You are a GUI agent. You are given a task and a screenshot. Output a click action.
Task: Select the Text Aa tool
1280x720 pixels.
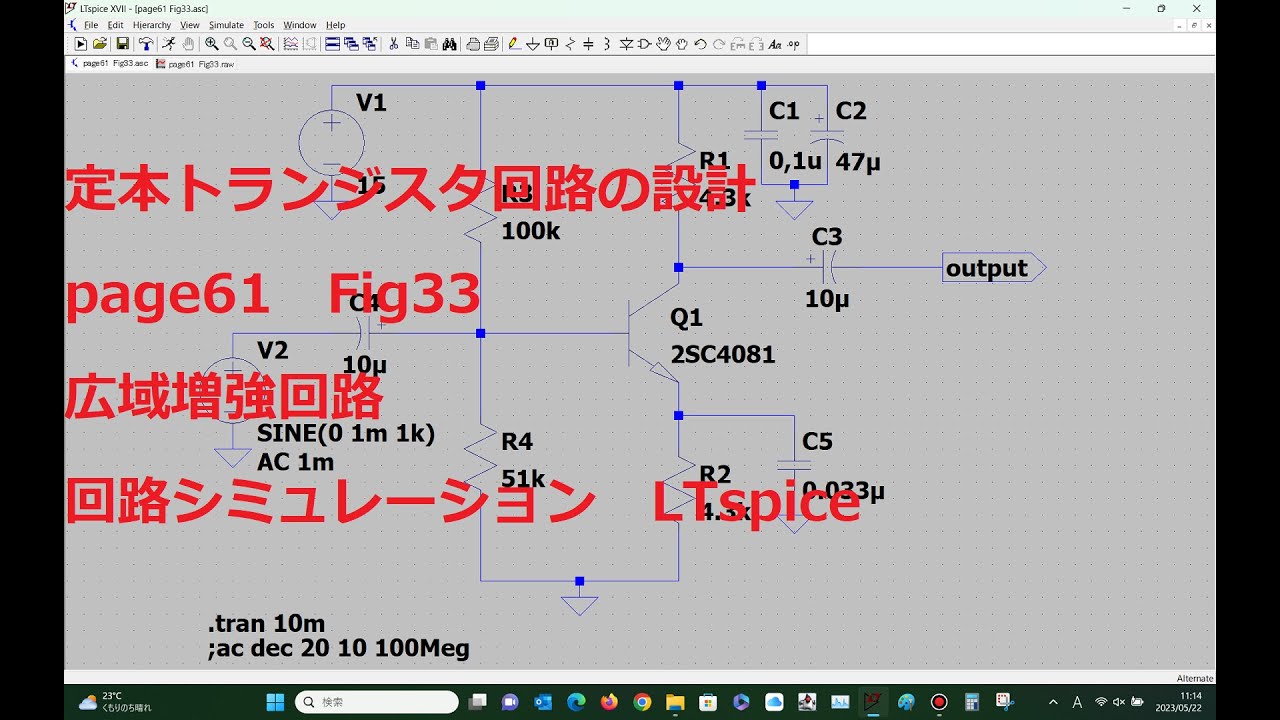[x=775, y=44]
